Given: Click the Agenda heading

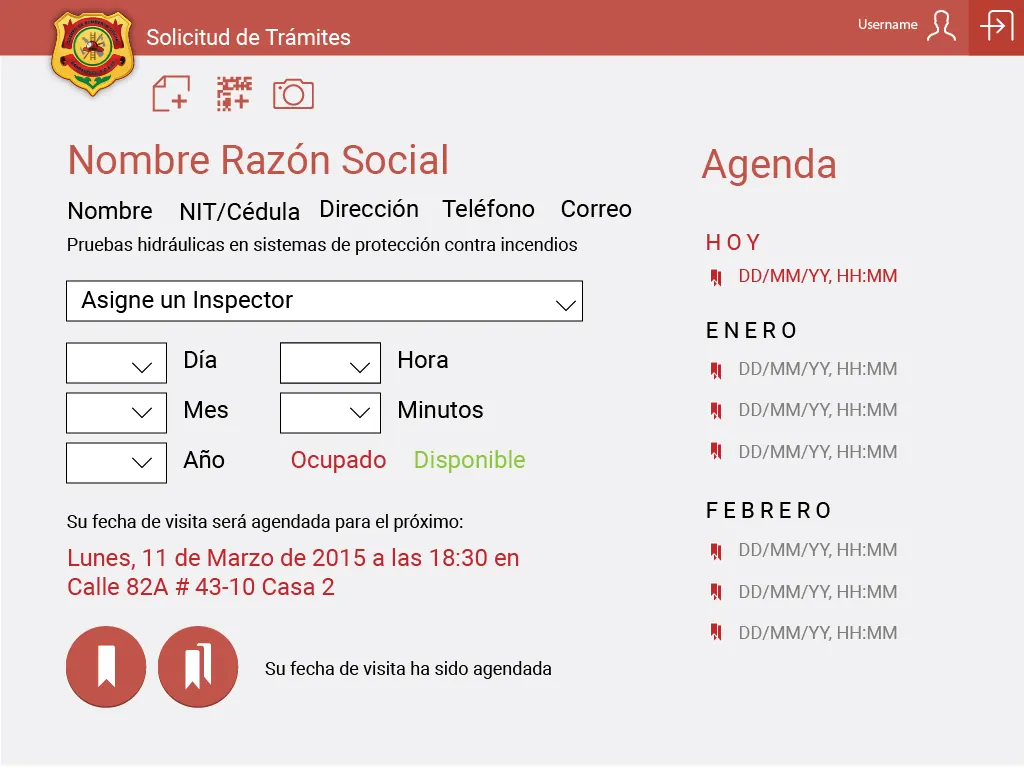Looking at the screenshot, I should click(769, 165).
